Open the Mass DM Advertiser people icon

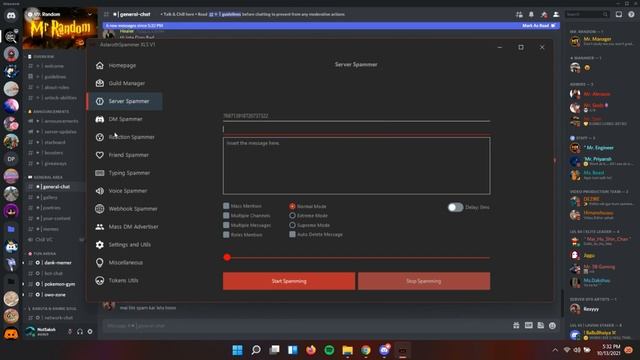pos(100,227)
